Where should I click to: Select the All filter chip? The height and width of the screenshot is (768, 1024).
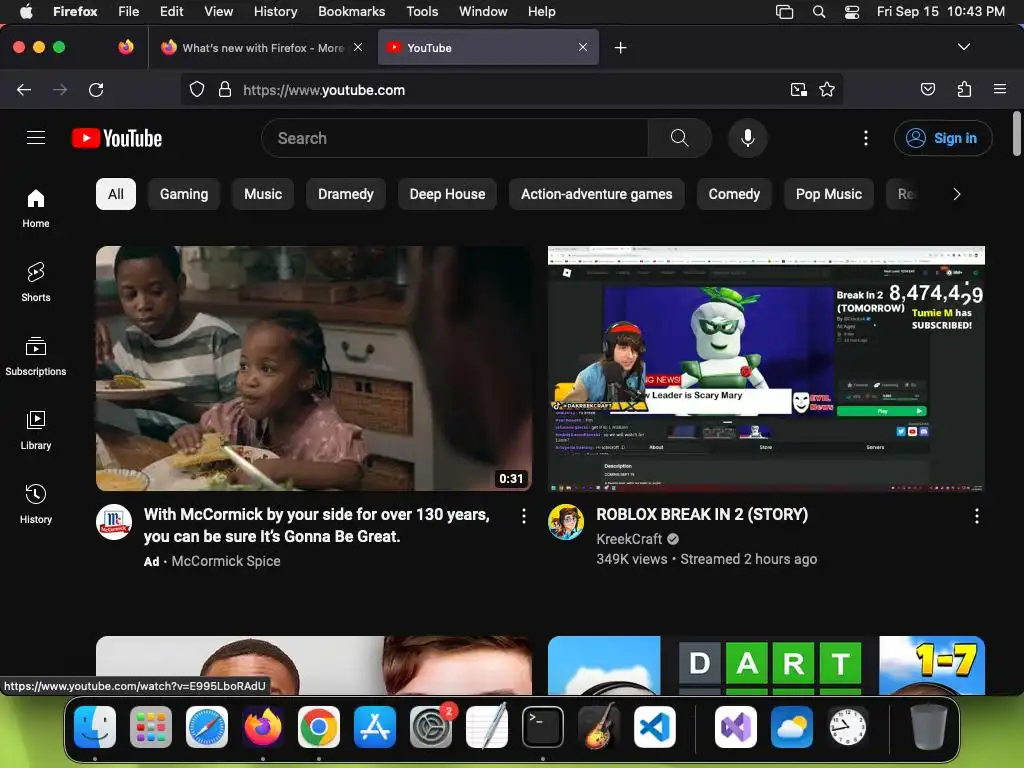(x=116, y=194)
